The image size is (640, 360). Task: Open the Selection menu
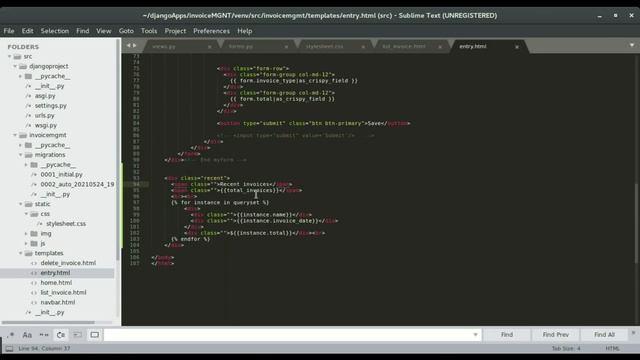tap(55, 31)
